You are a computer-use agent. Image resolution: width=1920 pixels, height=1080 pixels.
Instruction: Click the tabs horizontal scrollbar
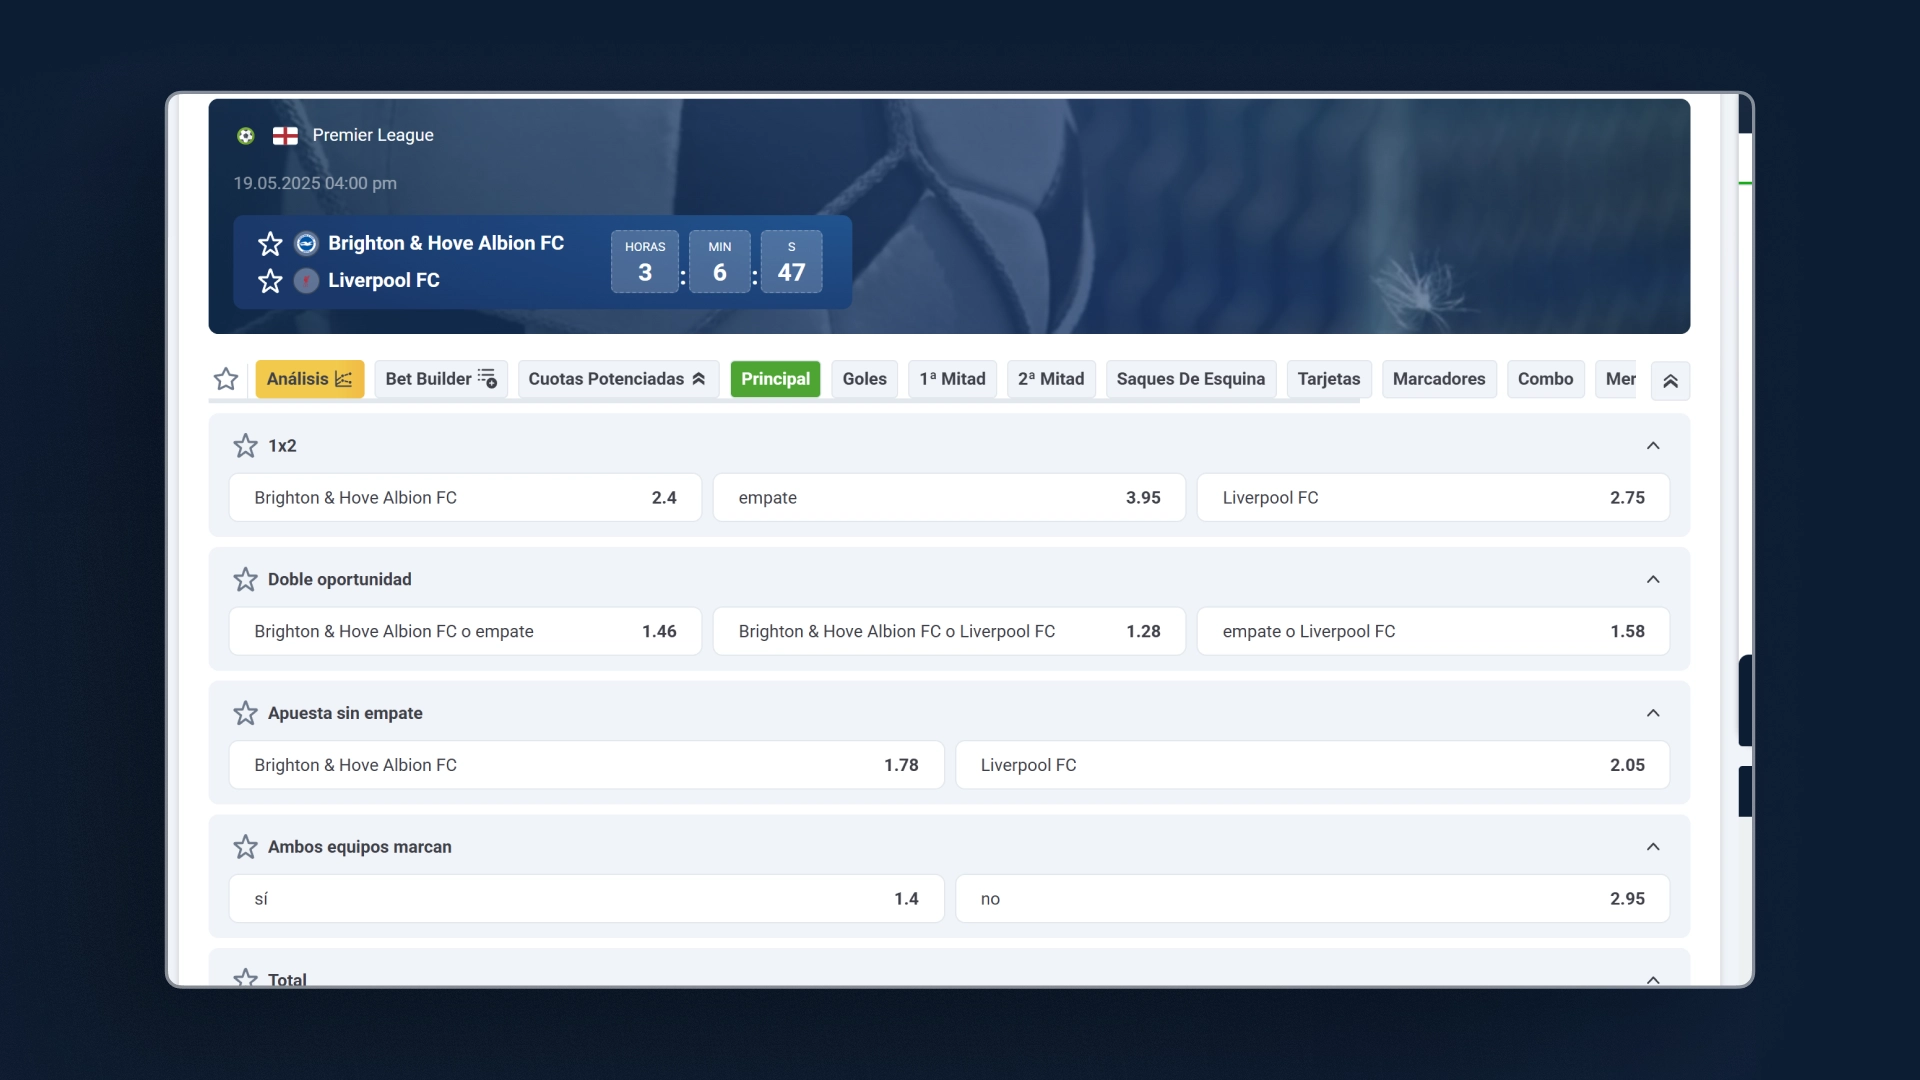tap(784, 402)
